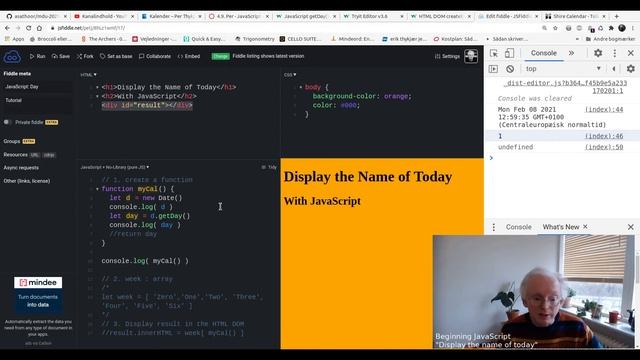
Task: Fold the body CSS rule
Action: point(300,87)
